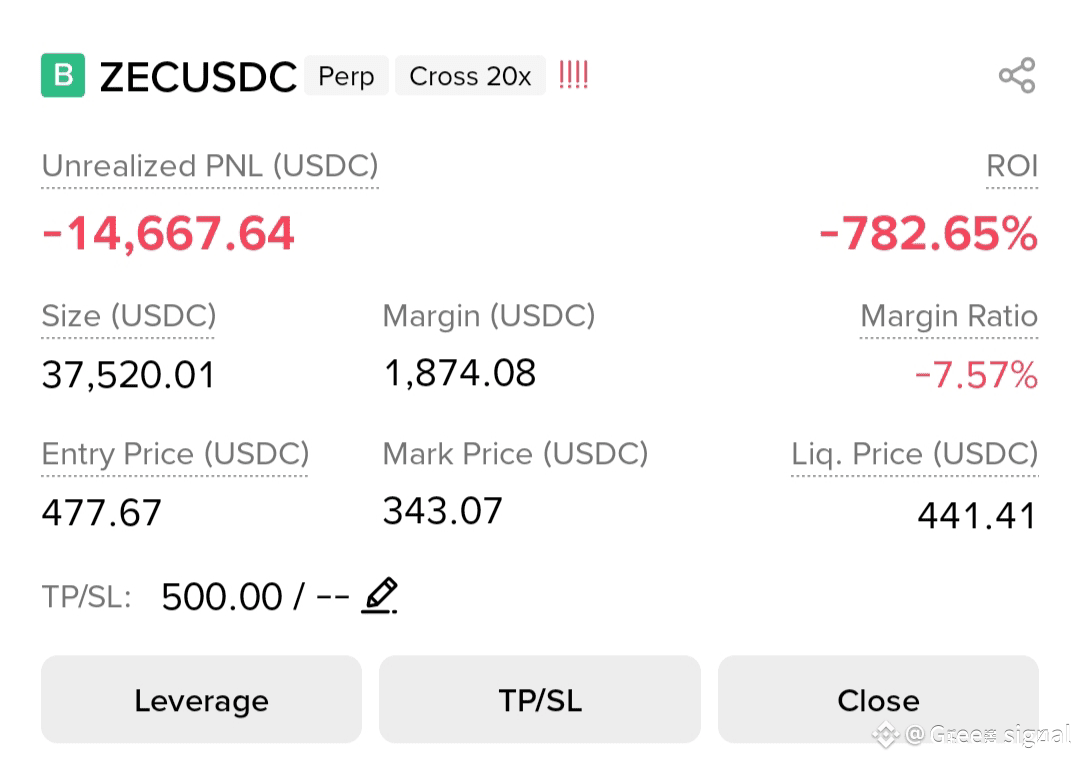Tap the Margin Ratio label
1079x760 pixels.
pos(949,316)
